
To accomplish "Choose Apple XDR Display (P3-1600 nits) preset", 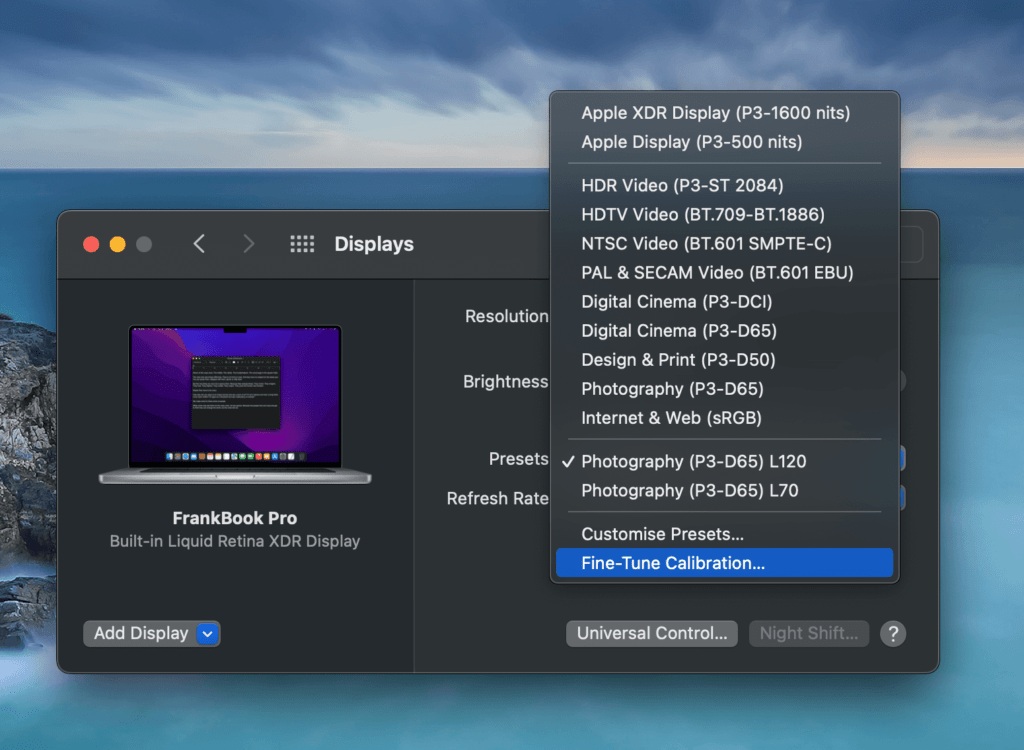I will (x=724, y=113).
